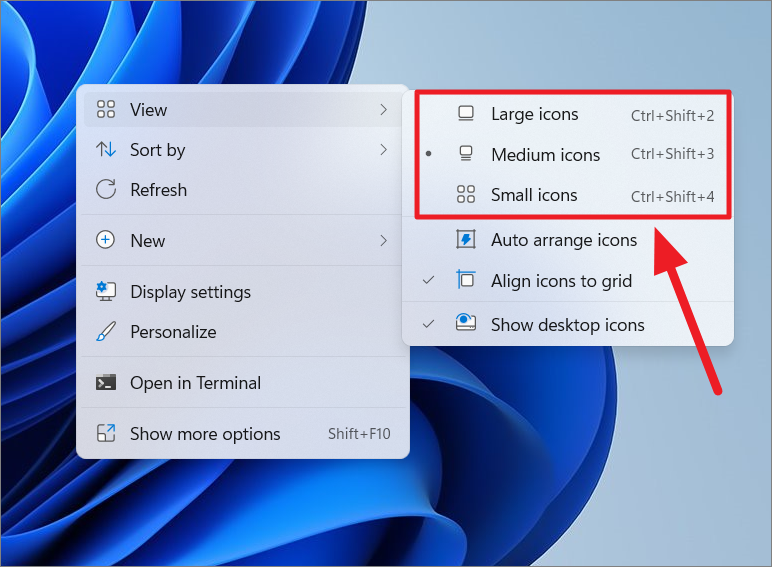Screen dimensions: 772x567
Task: Click the Large icons monitor icon
Action: pos(466,114)
